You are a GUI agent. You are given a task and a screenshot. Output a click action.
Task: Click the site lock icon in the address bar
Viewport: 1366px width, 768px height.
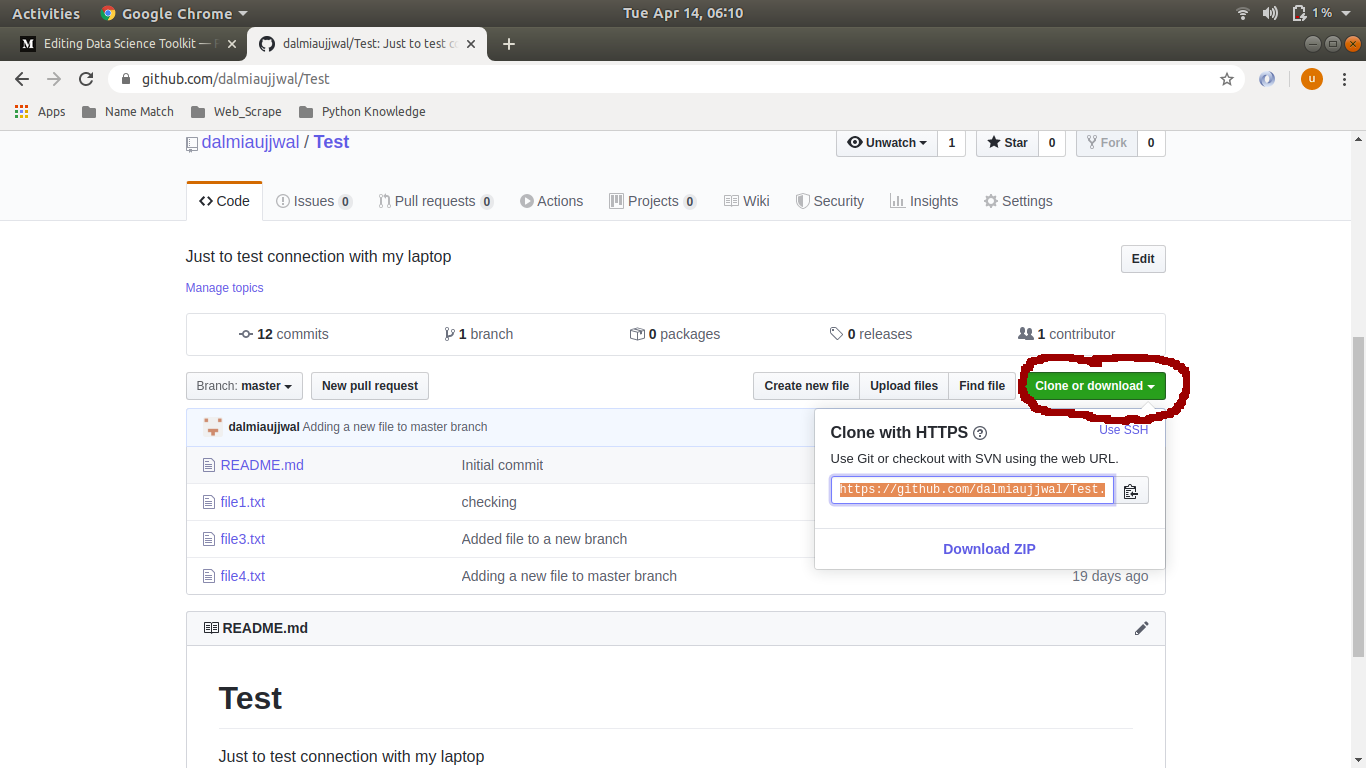coord(126,79)
